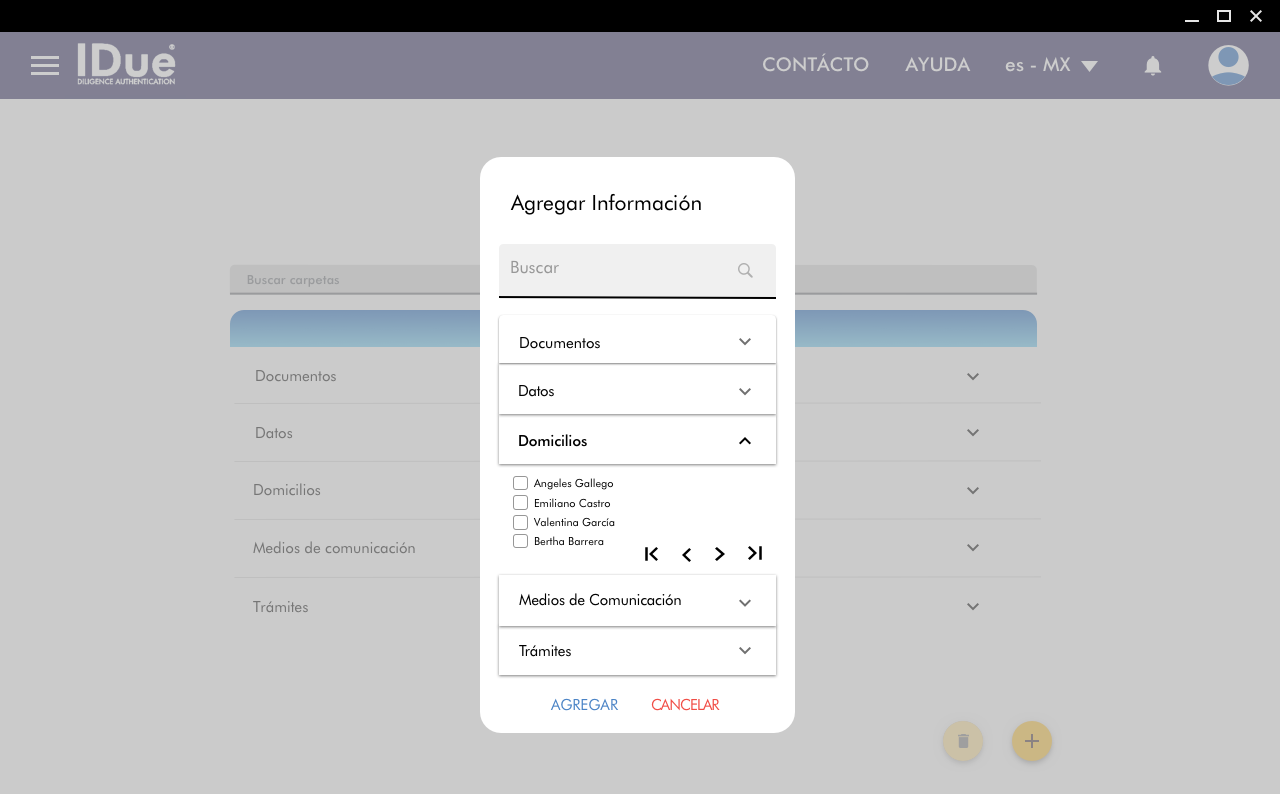Click the notifications bell icon
Viewport: 1280px width, 794px height.
(x=1153, y=66)
